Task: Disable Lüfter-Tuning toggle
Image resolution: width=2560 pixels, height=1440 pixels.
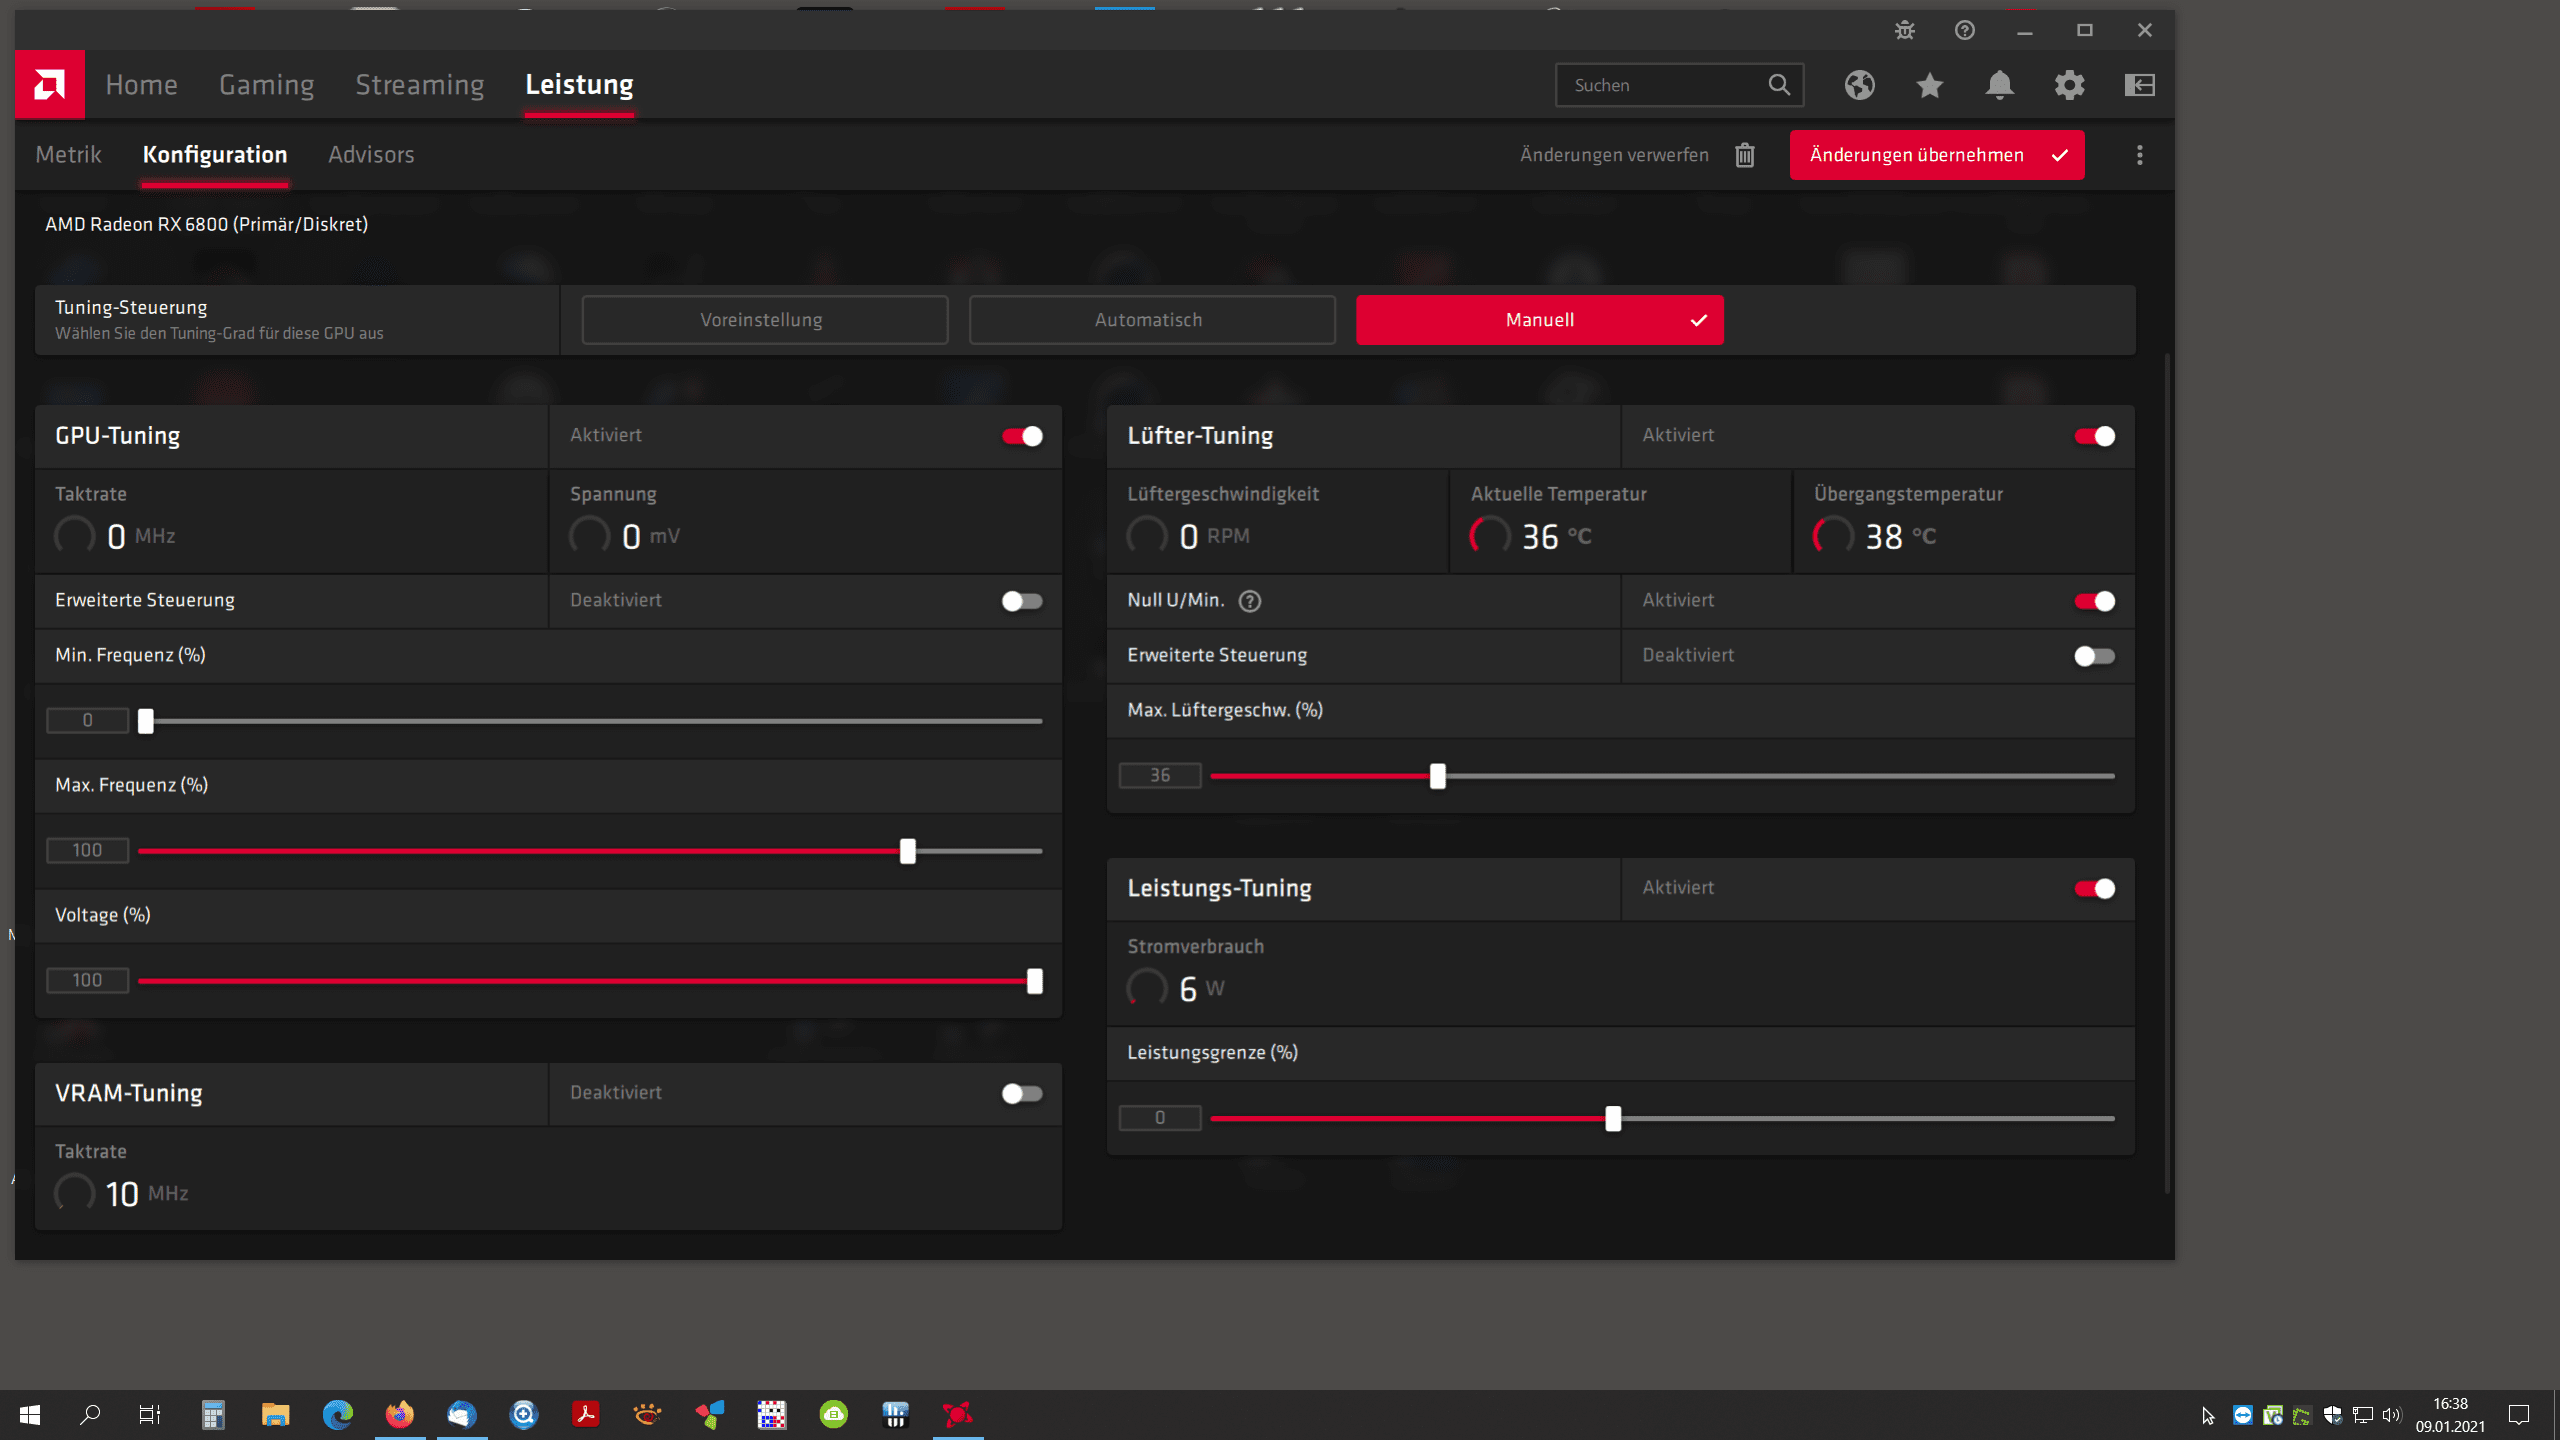Action: (2094, 436)
